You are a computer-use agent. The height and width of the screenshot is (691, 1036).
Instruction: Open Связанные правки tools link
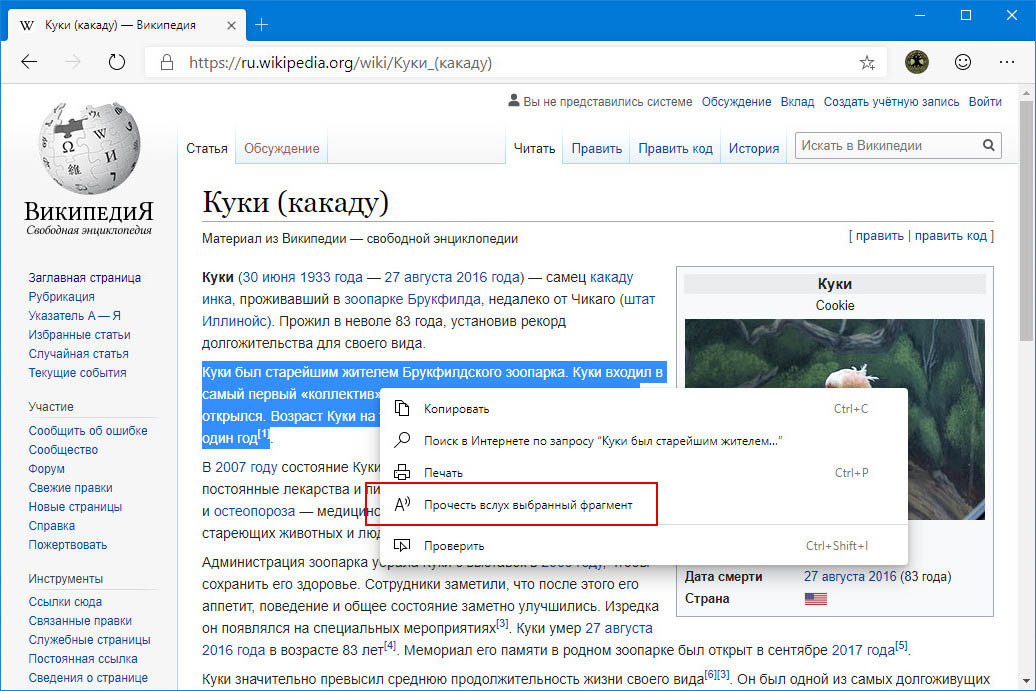click(80, 621)
